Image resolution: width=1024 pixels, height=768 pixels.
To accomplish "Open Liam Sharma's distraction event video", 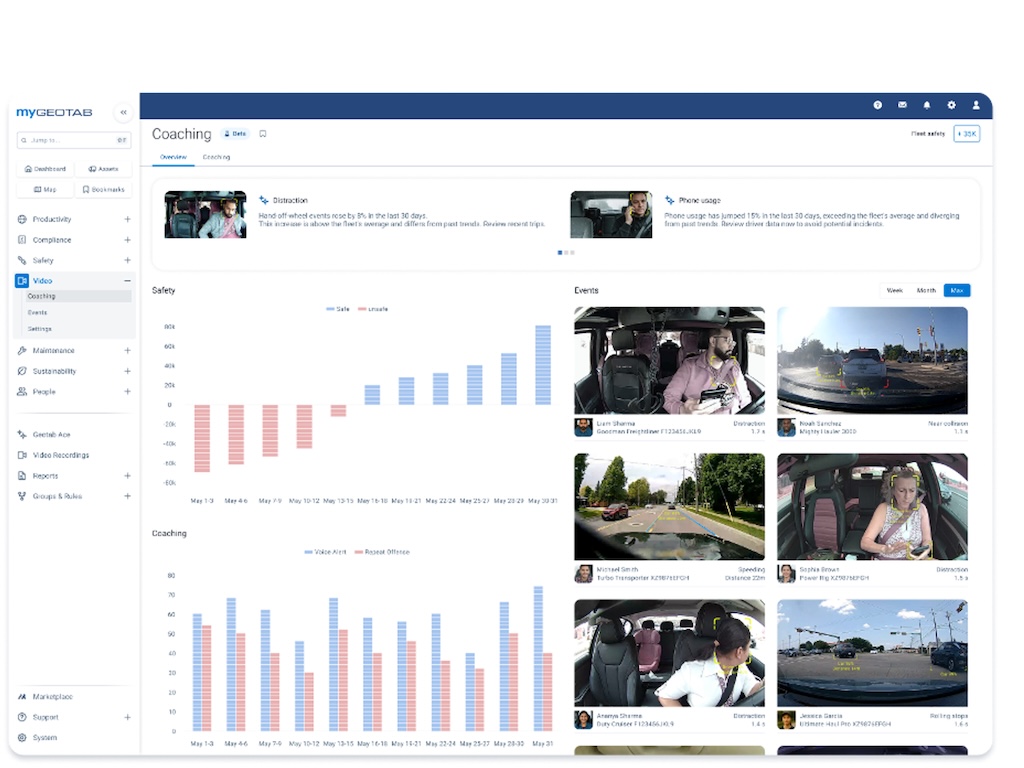I will [669, 360].
